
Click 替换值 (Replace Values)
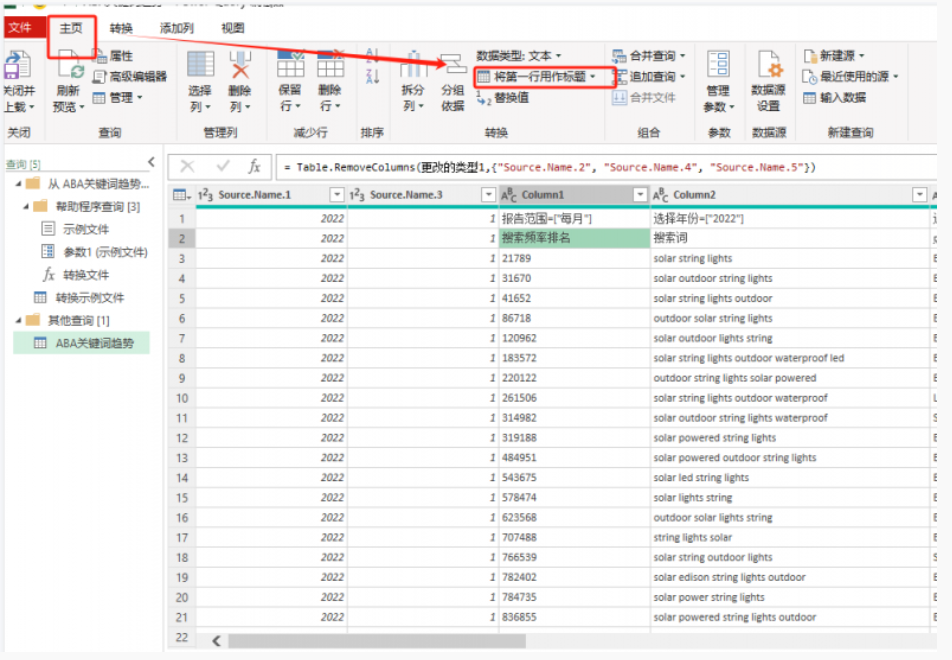503,98
